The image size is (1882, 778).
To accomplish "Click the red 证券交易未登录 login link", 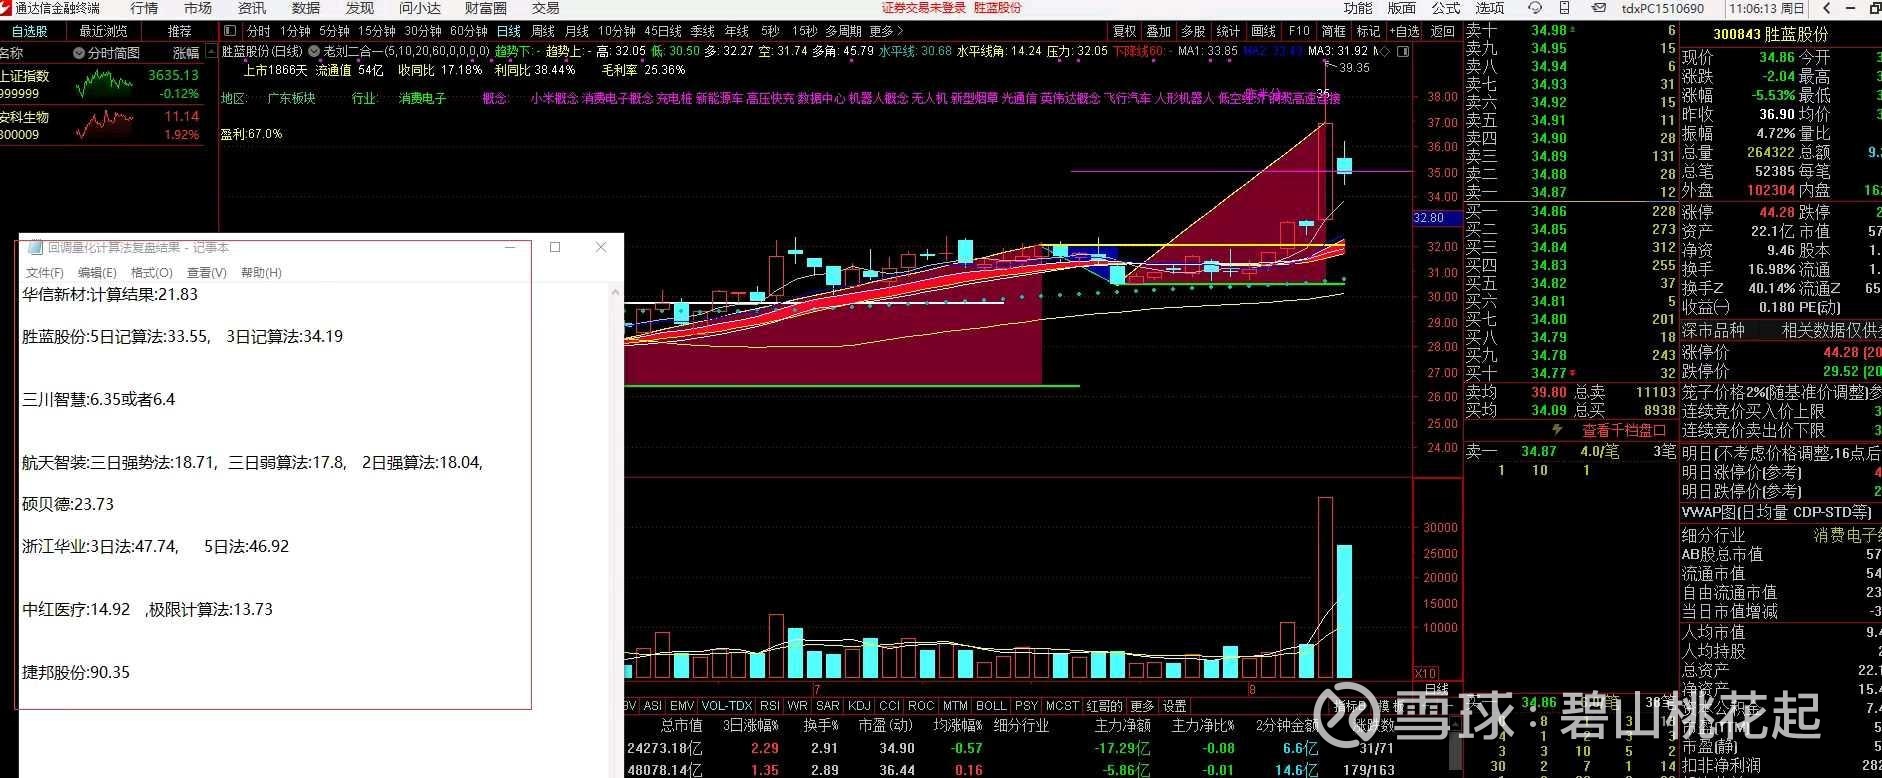I will point(923,8).
